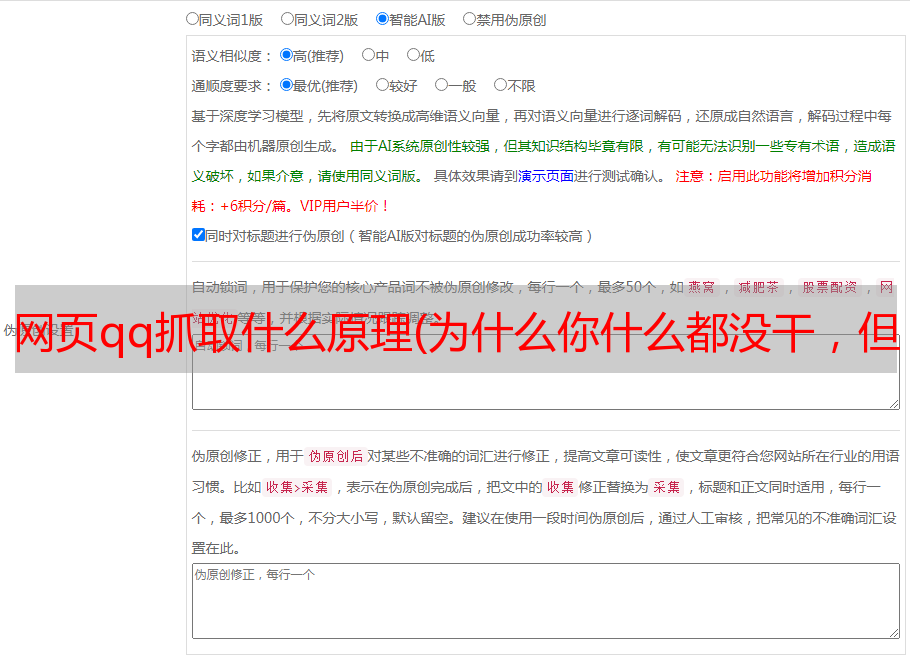Grab the resize handle of 自动锁词 textarea
Image resolution: width=911 pixels, height=658 pixels.
[894, 404]
